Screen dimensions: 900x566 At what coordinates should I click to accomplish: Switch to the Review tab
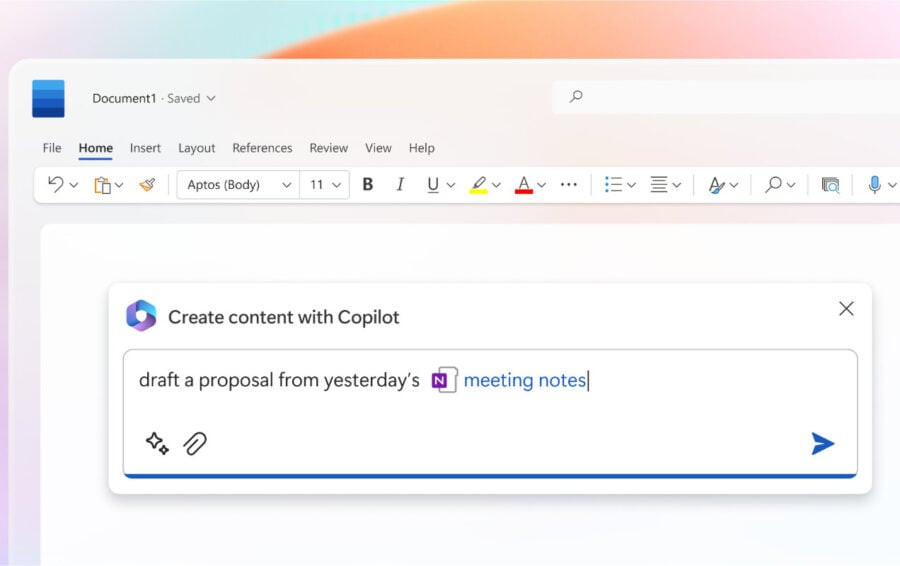click(x=328, y=148)
